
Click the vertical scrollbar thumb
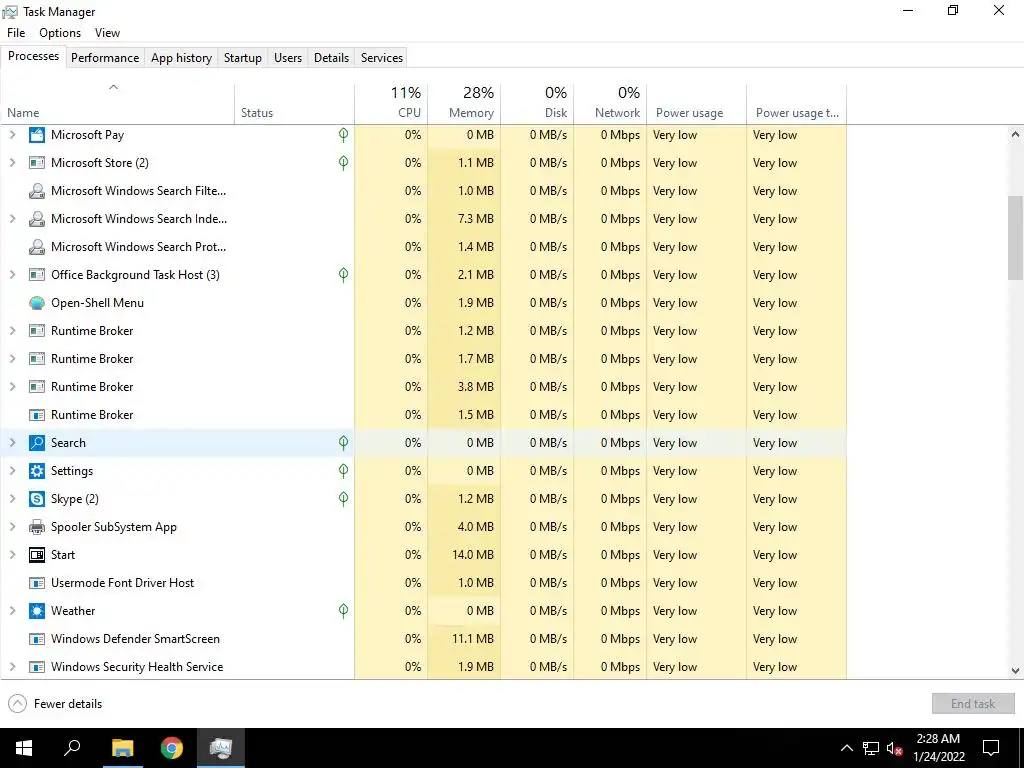tap(1015, 238)
